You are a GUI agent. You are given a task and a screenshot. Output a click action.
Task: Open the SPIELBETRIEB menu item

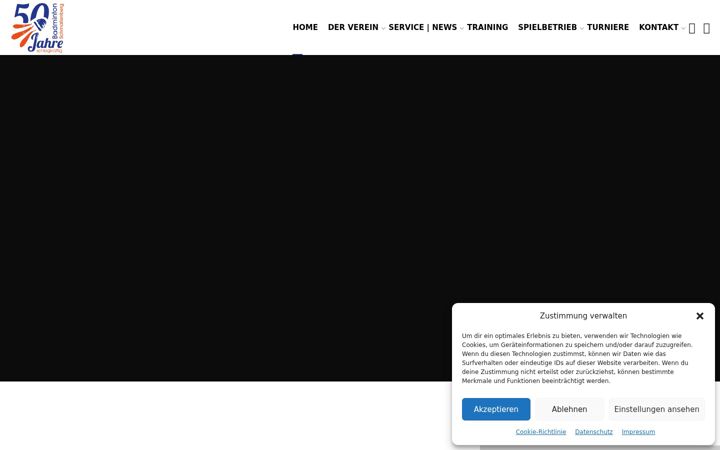(547, 27)
